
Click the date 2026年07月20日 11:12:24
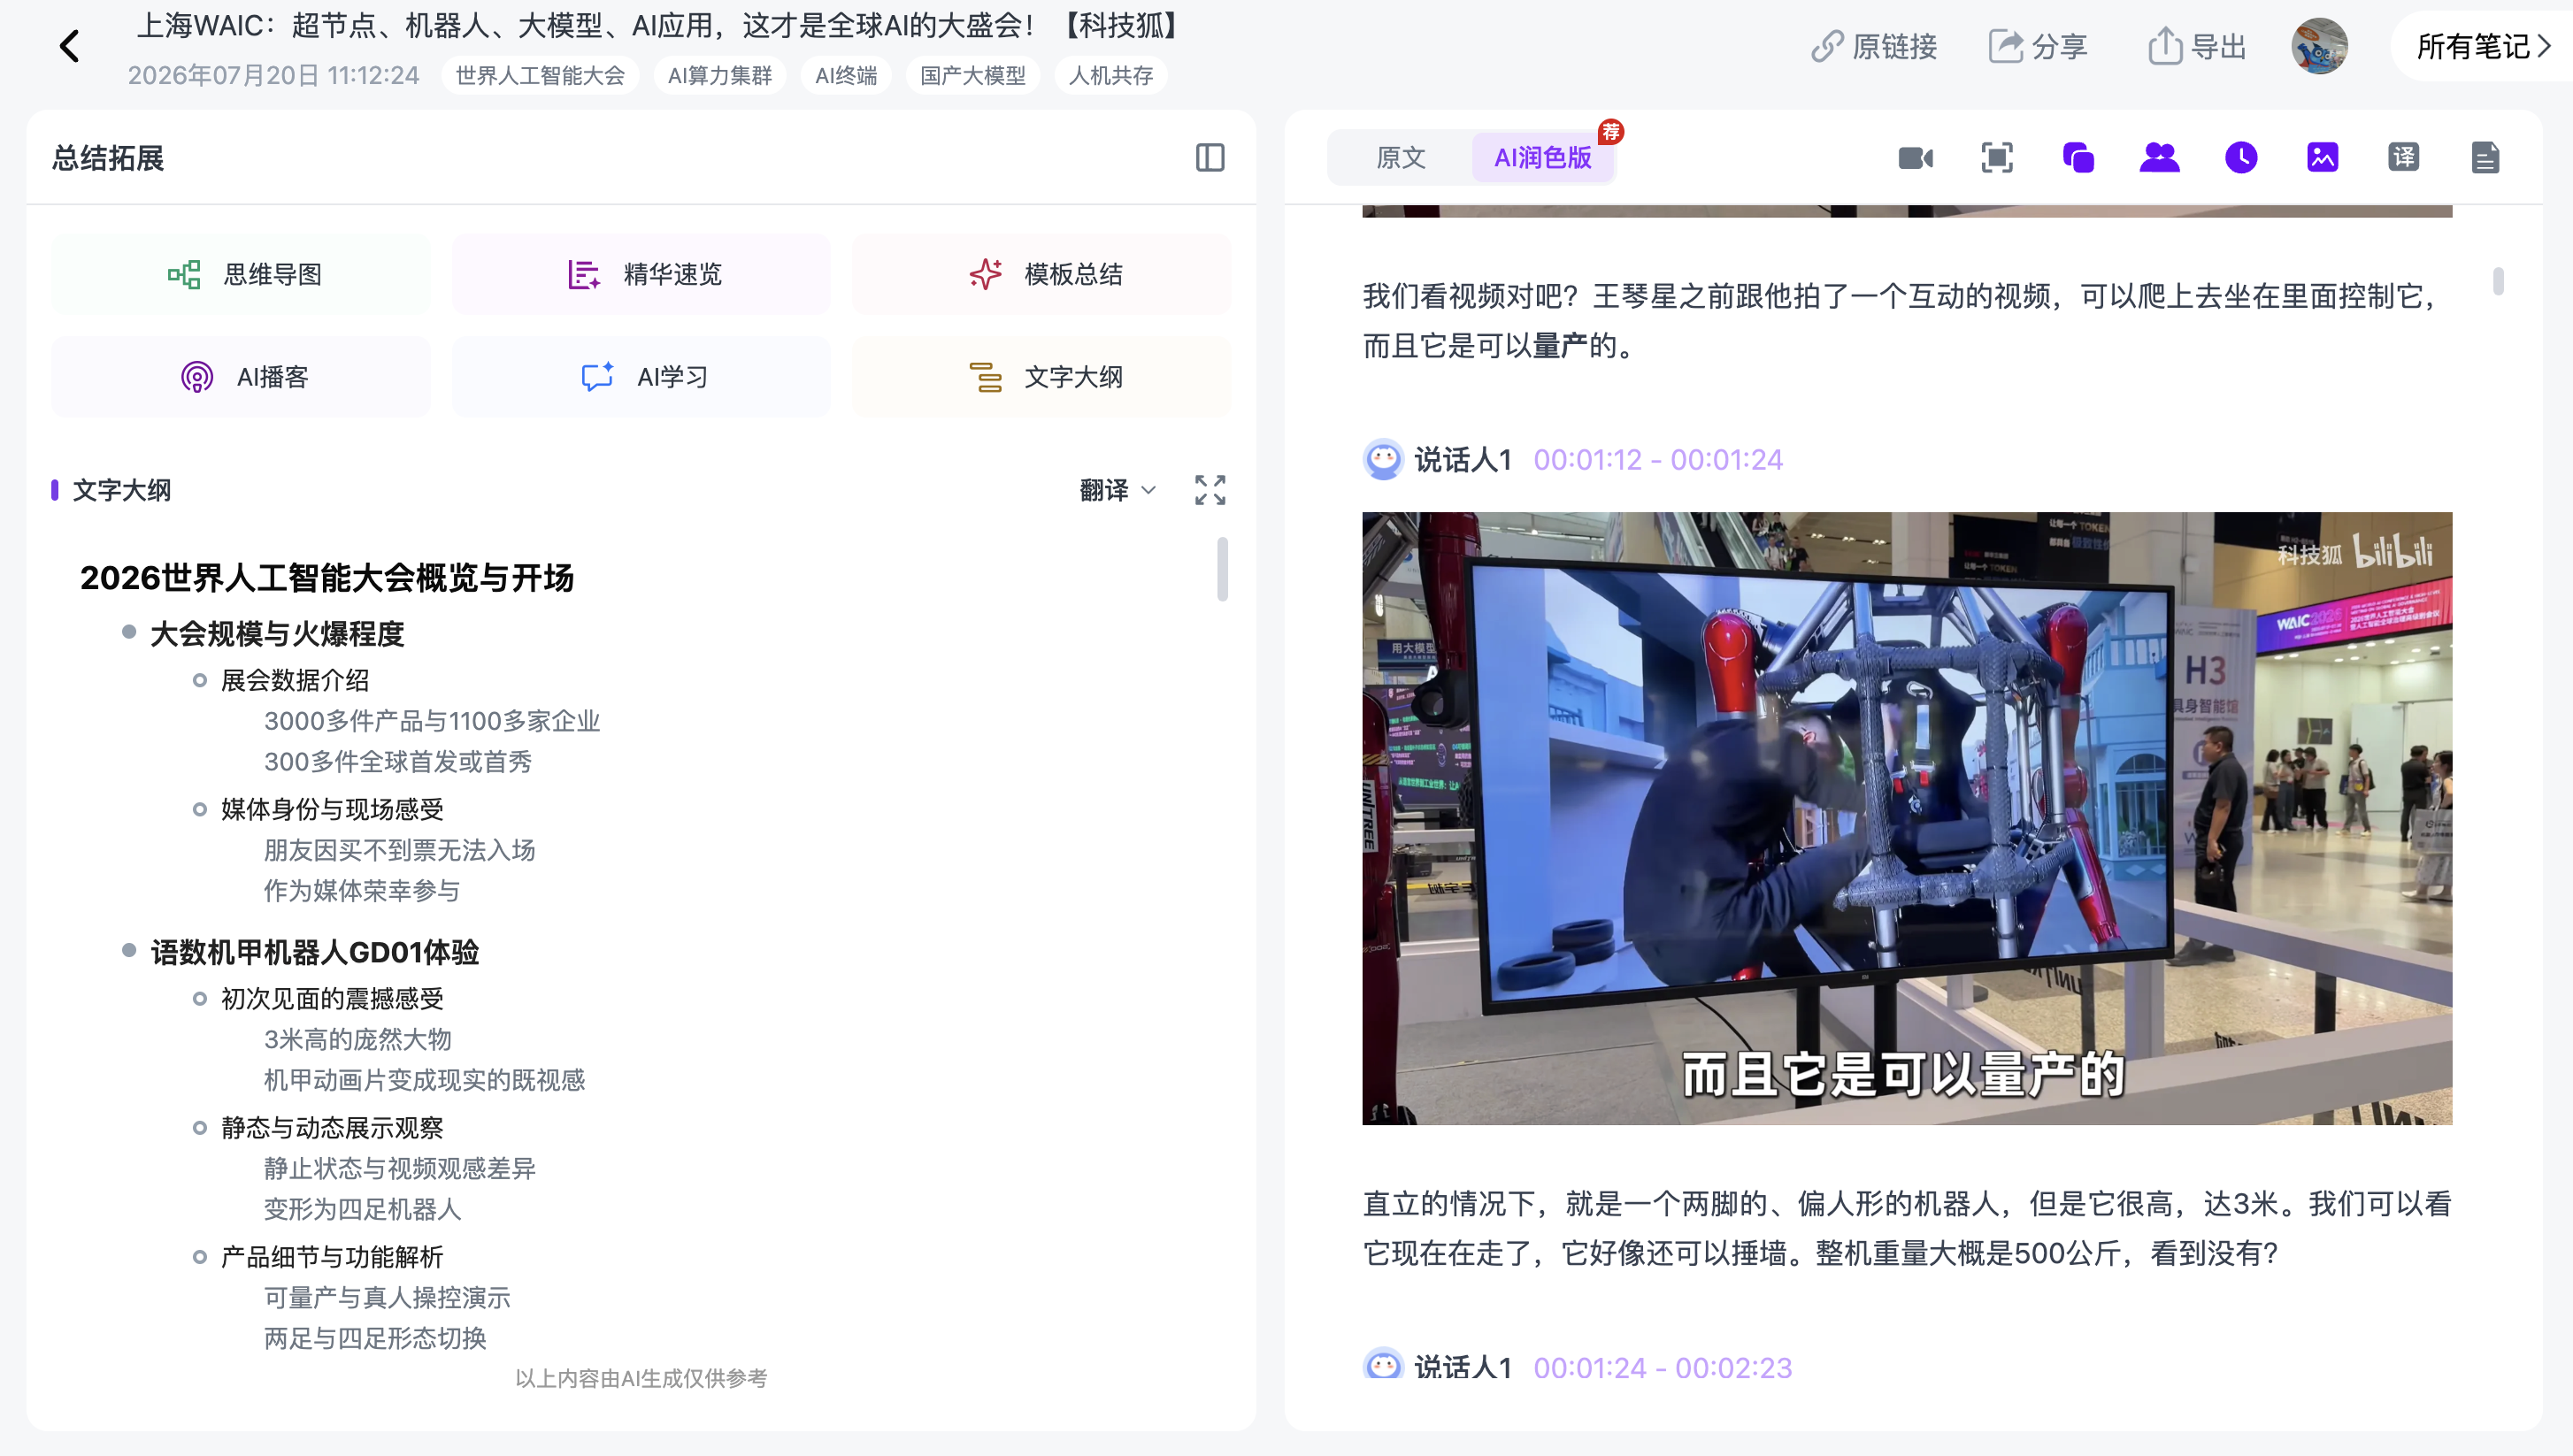coord(273,76)
